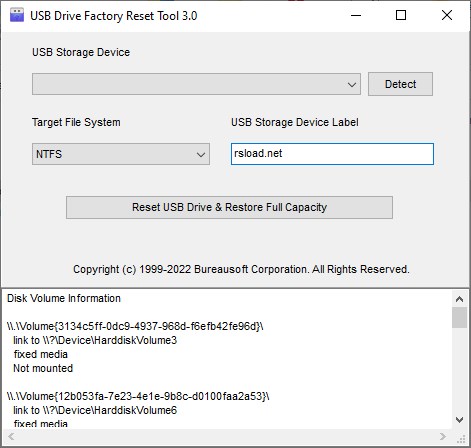Image resolution: width=471 pixels, height=448 pixels.
Task: Click the 'fixed media' line under HarddiskVolume3
Action: 41,354
